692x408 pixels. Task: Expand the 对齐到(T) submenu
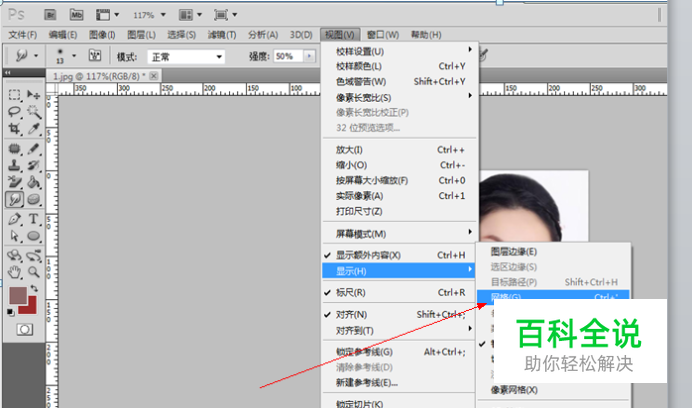399,330
